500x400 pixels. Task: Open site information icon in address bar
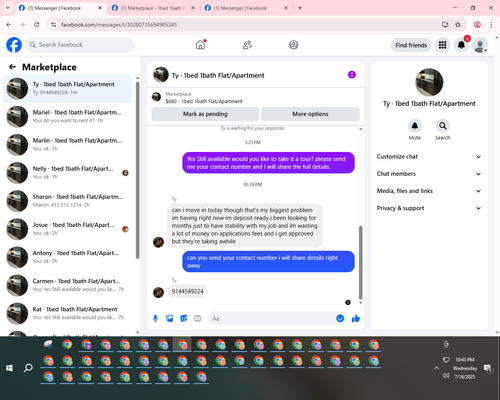(x=53, y=25)
